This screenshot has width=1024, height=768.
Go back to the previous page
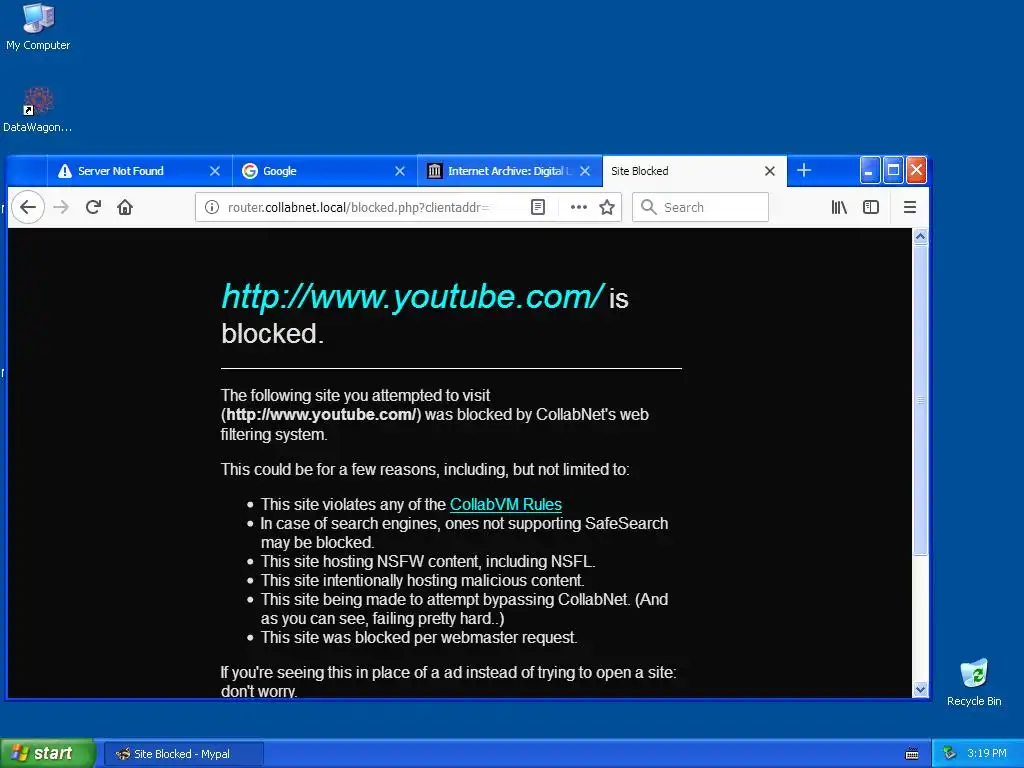(x=27, y=207)
